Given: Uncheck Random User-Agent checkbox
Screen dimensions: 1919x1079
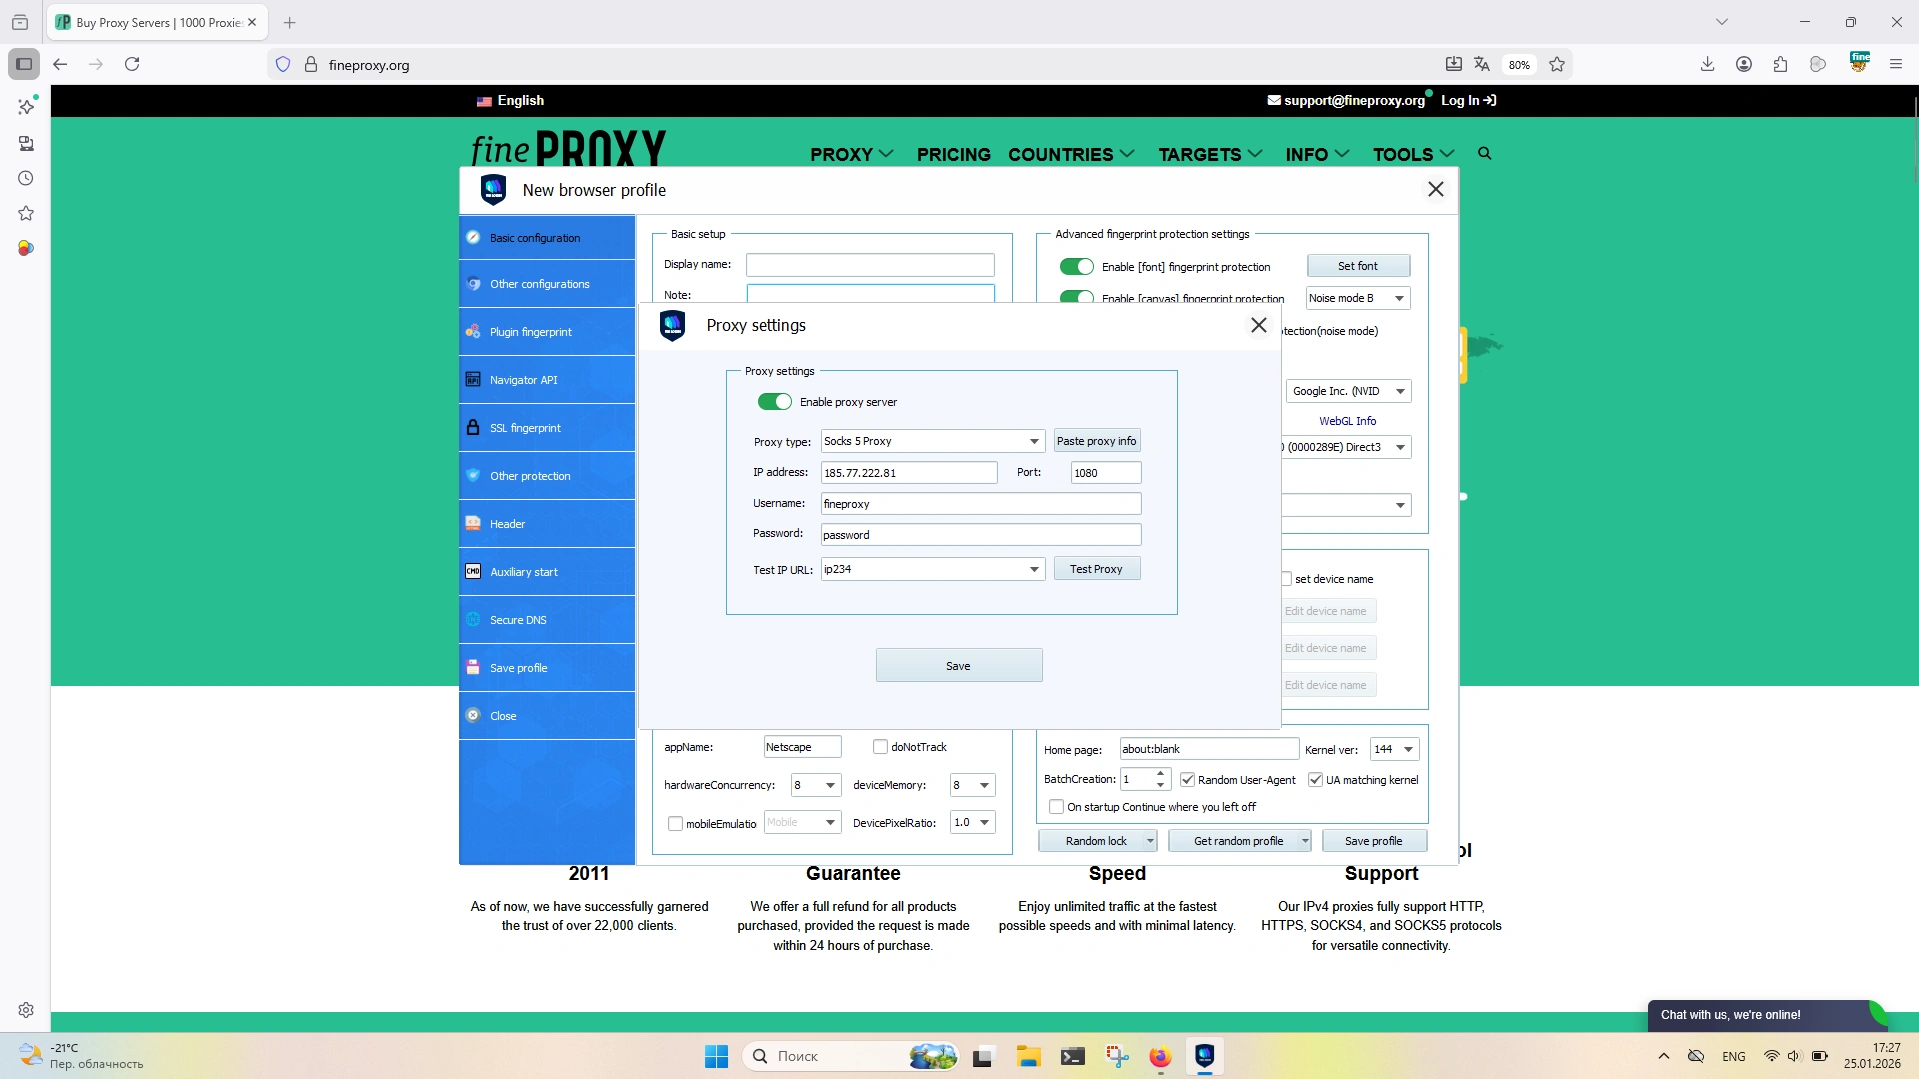Looking at the screenshot, I should click(x=1187, y=780).
